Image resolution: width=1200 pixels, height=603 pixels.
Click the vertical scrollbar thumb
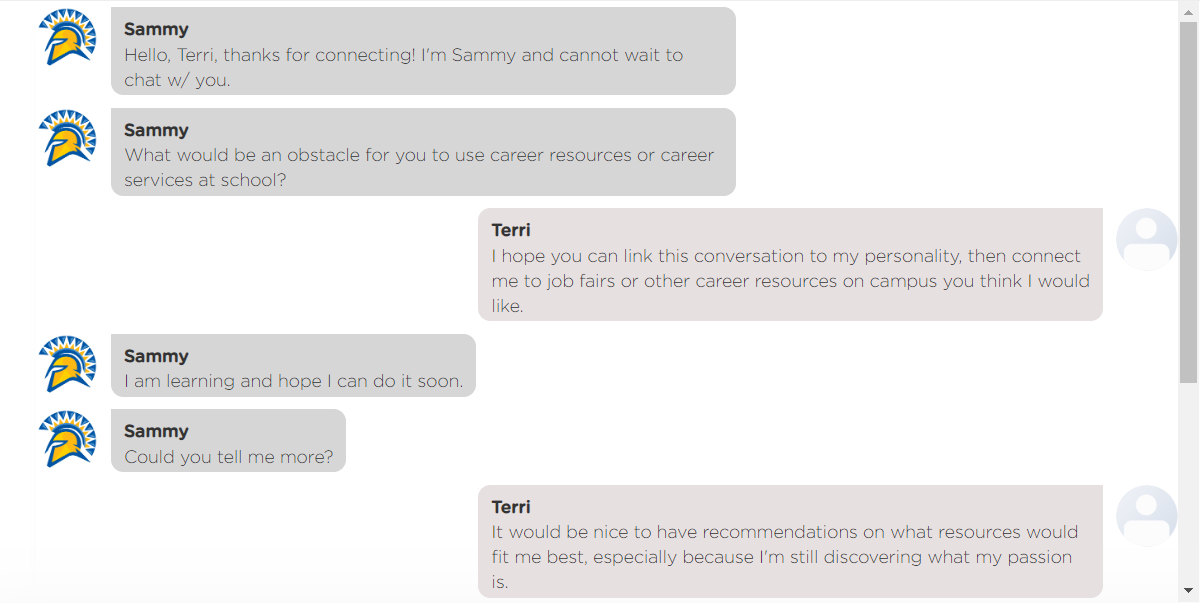tap(1188, 202)
